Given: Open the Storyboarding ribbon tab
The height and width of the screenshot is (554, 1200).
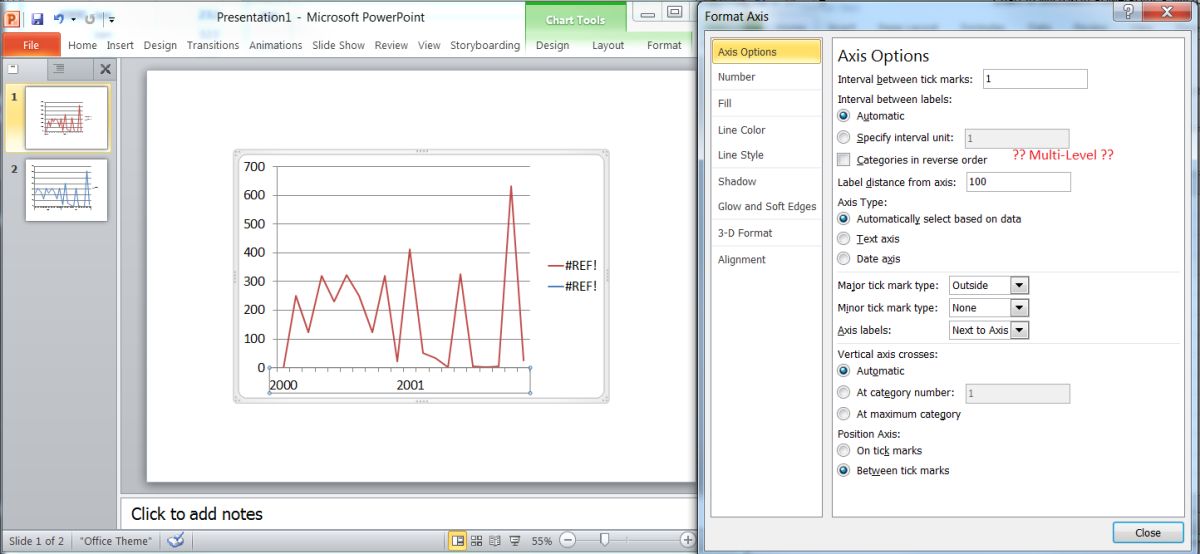Looking at the screenshot, I should (x=485, y=45).
